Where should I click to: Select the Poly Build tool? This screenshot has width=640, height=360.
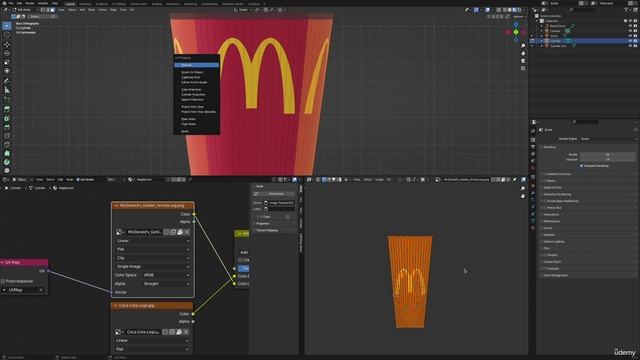click(7, 153)
